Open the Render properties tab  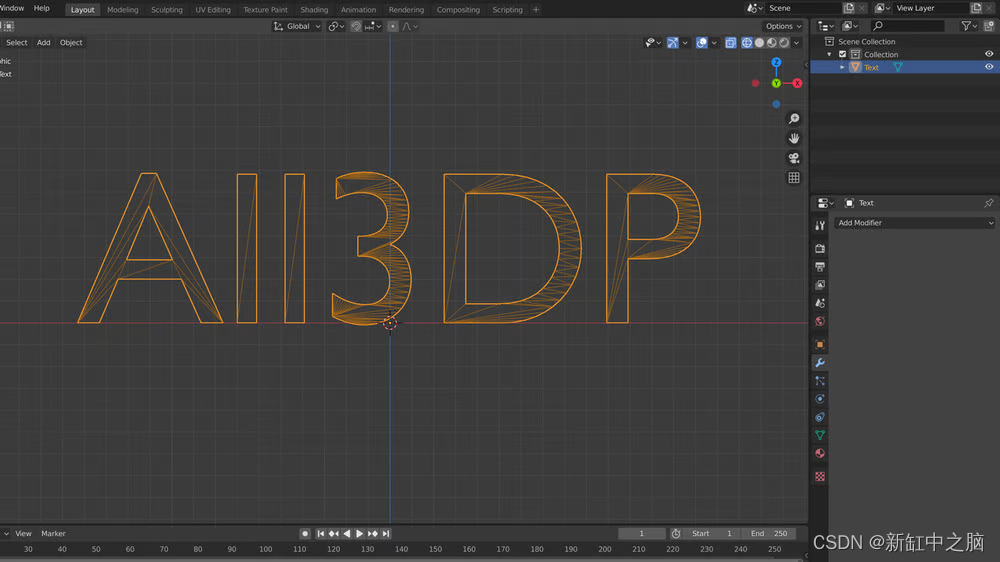coord(820,248)
